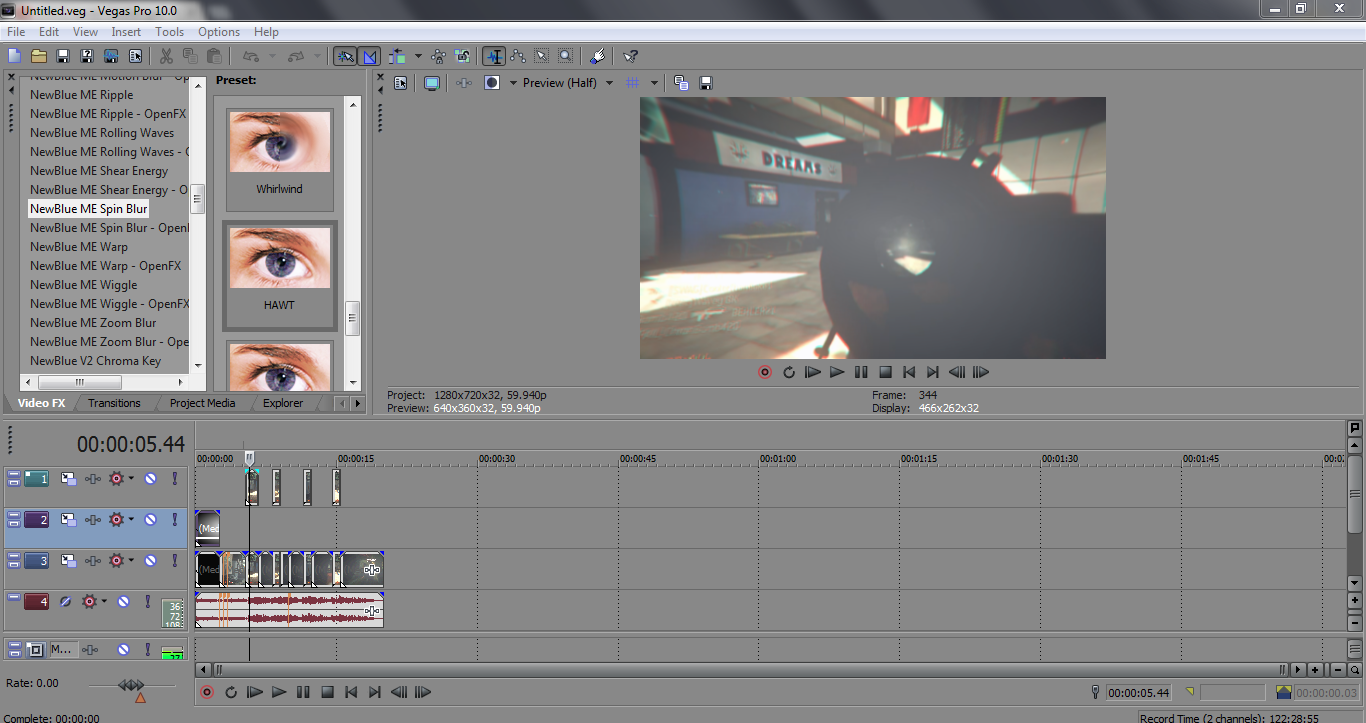Click the playback Rate scrub slider
The width and height of the screenshot is (1366, 723).
131,685
